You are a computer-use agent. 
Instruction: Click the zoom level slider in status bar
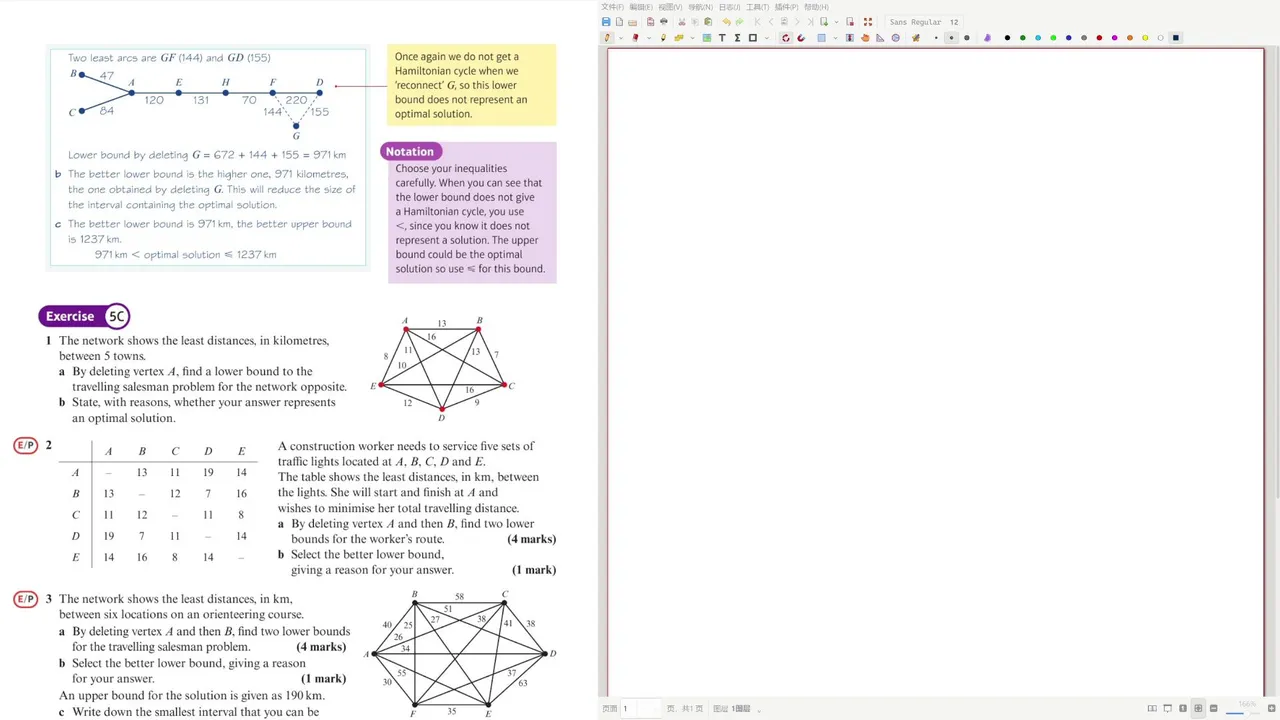1243,713
